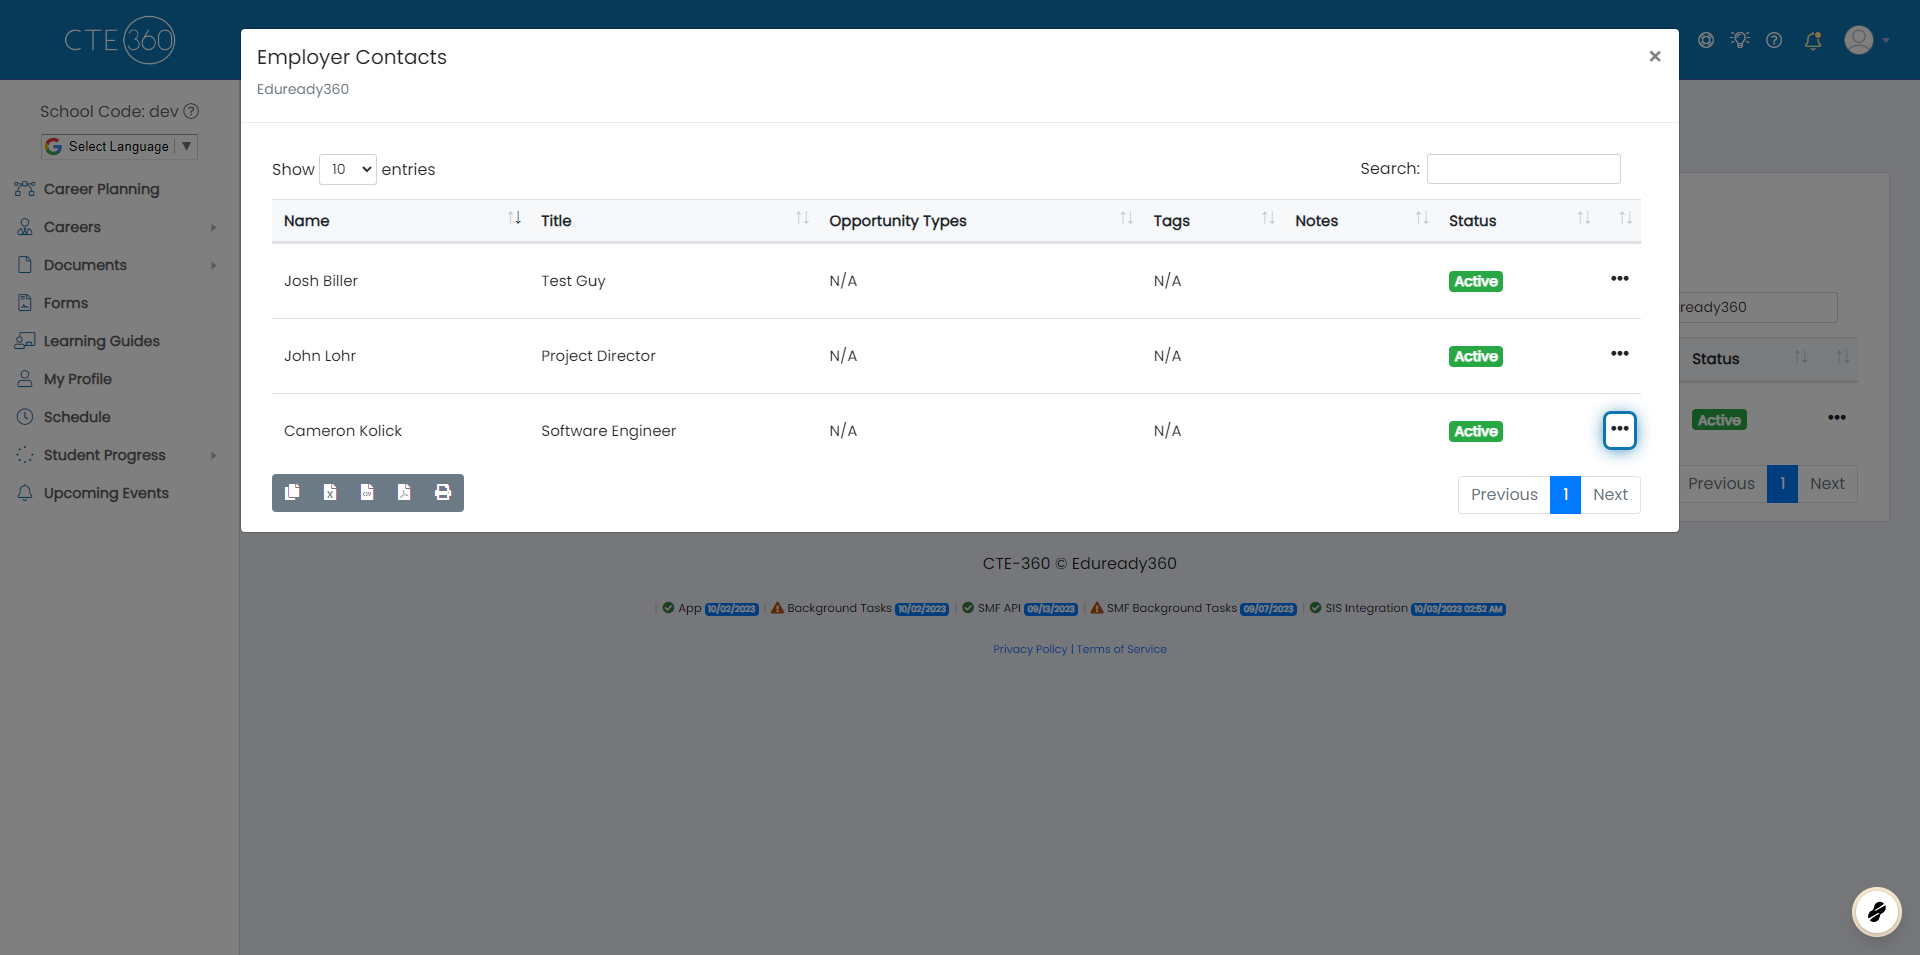Viewport: 1920px width, 955px height.
Task: Sort contacts by Tags column
Action: click(1212, 220)
